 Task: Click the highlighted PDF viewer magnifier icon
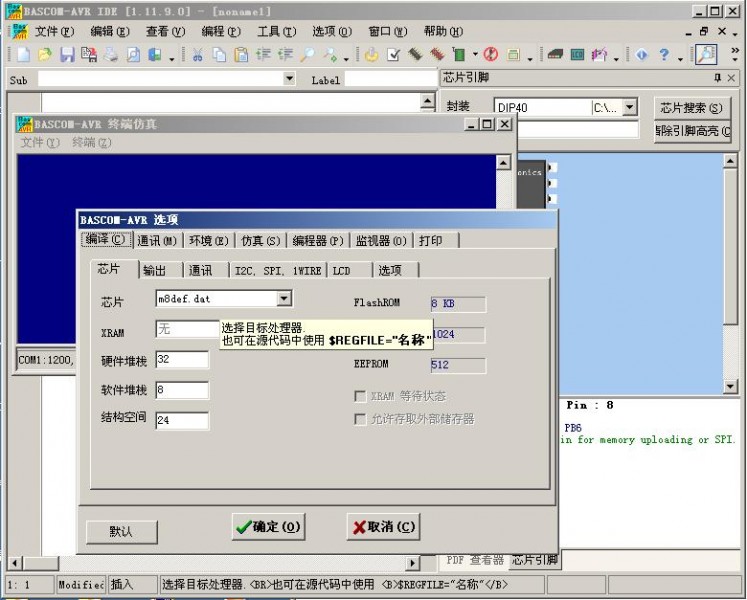(706, 54)
